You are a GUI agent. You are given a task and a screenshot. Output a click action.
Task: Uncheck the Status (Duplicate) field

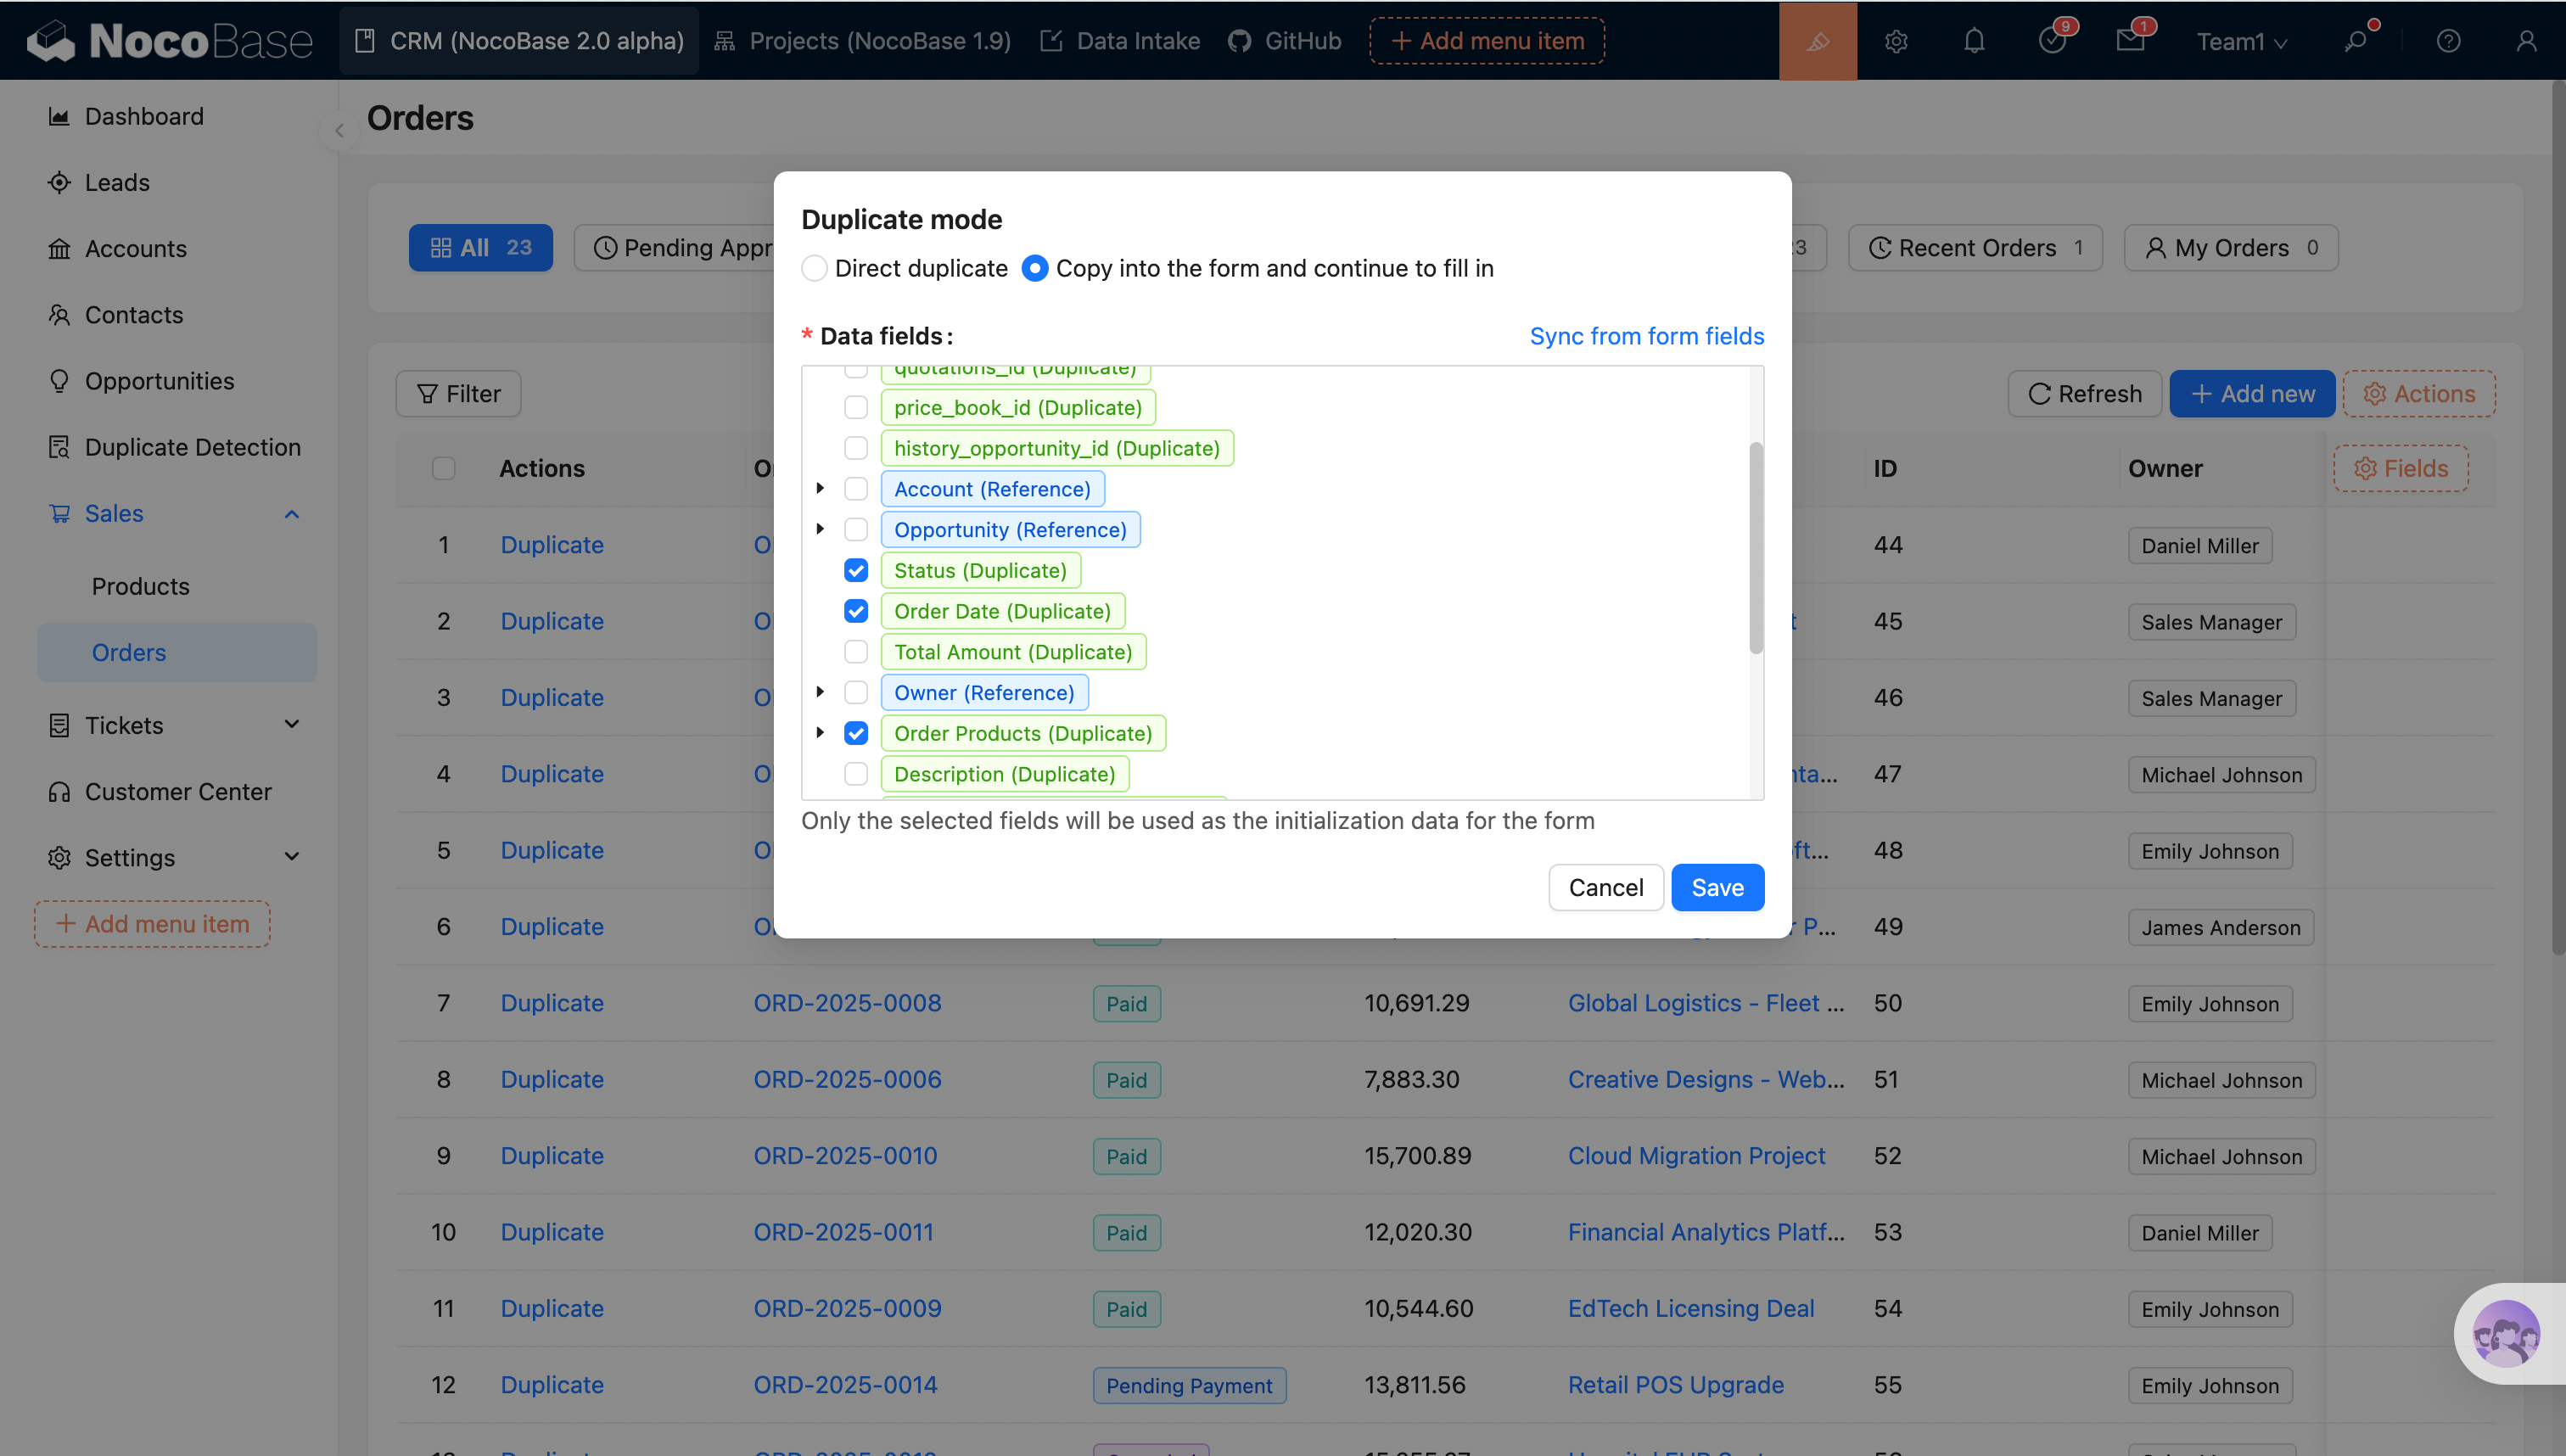pos(856,570)
